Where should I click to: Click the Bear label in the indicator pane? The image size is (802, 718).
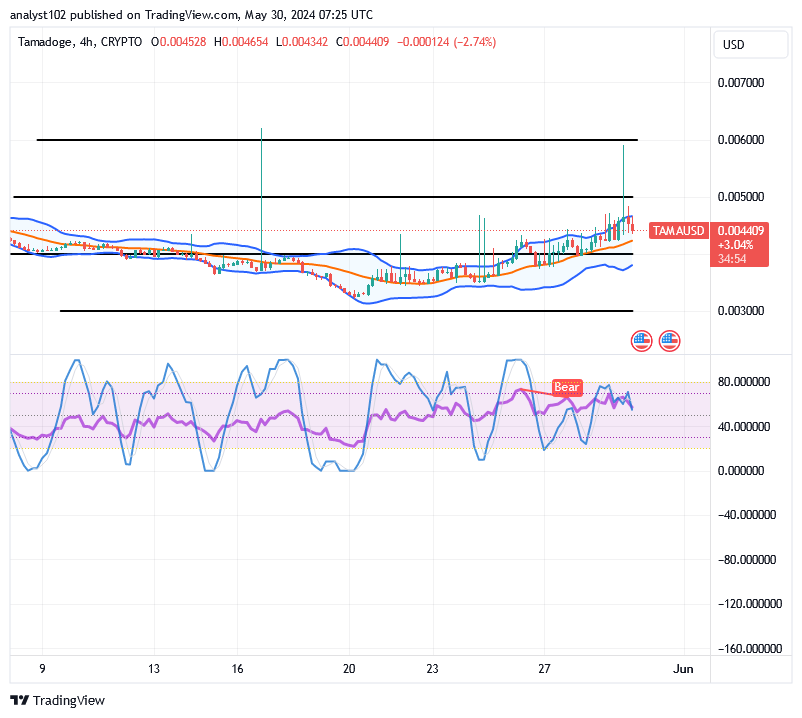pyautogui.click(x=567, y=387)
